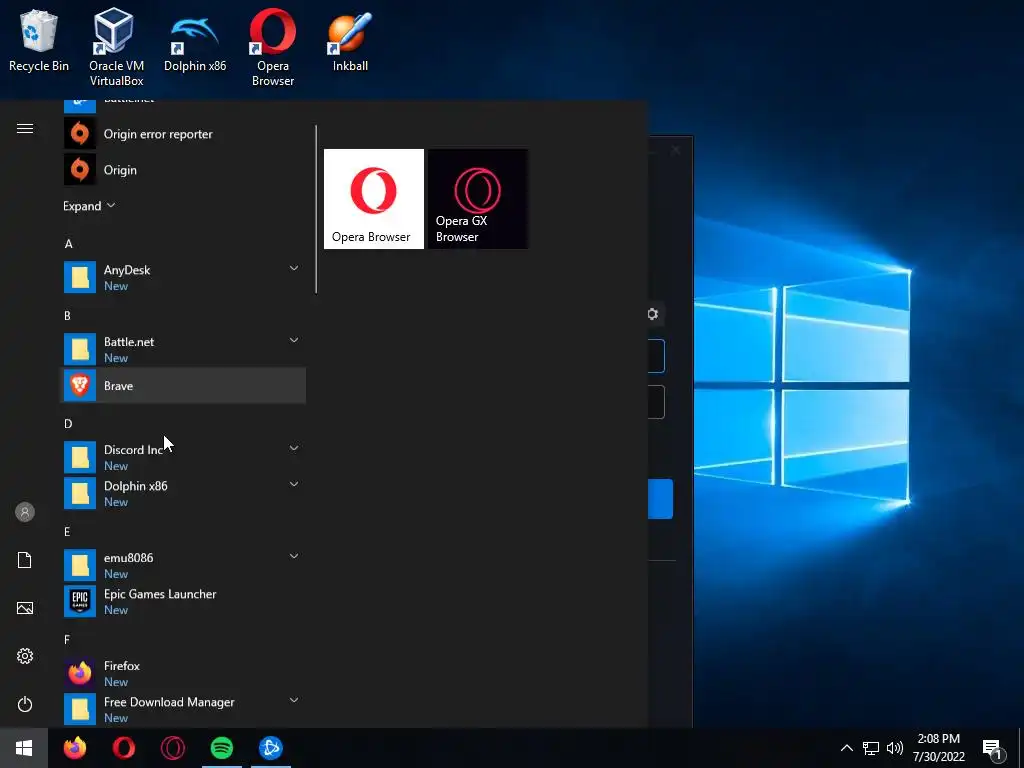Click the letter B section header
This screenshot has width=1024, height=768.
(67, 315)
